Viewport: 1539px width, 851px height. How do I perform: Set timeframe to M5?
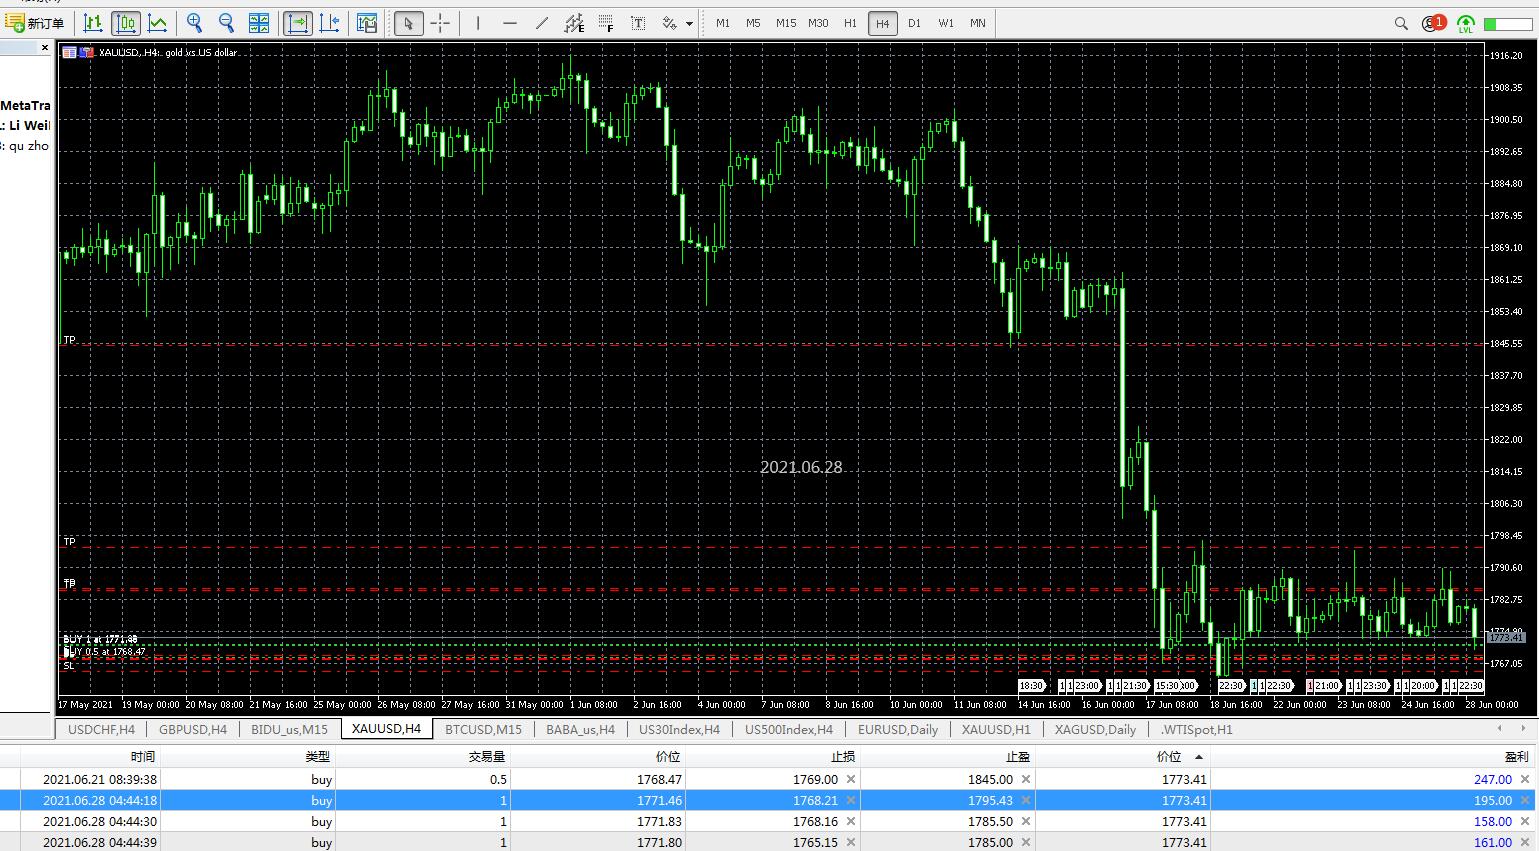click(753, 23)
